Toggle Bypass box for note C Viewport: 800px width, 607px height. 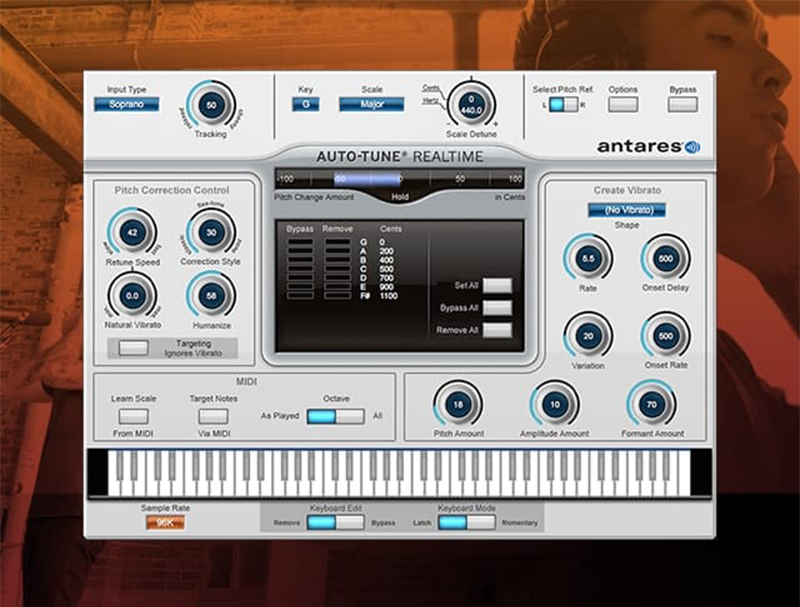coord(300,269)
